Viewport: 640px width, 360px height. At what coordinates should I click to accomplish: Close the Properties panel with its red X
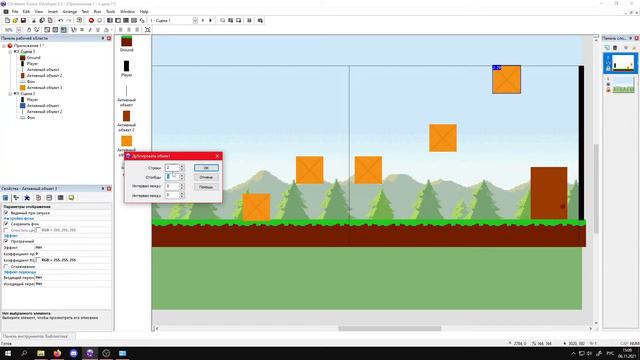(x=109, y=189)
